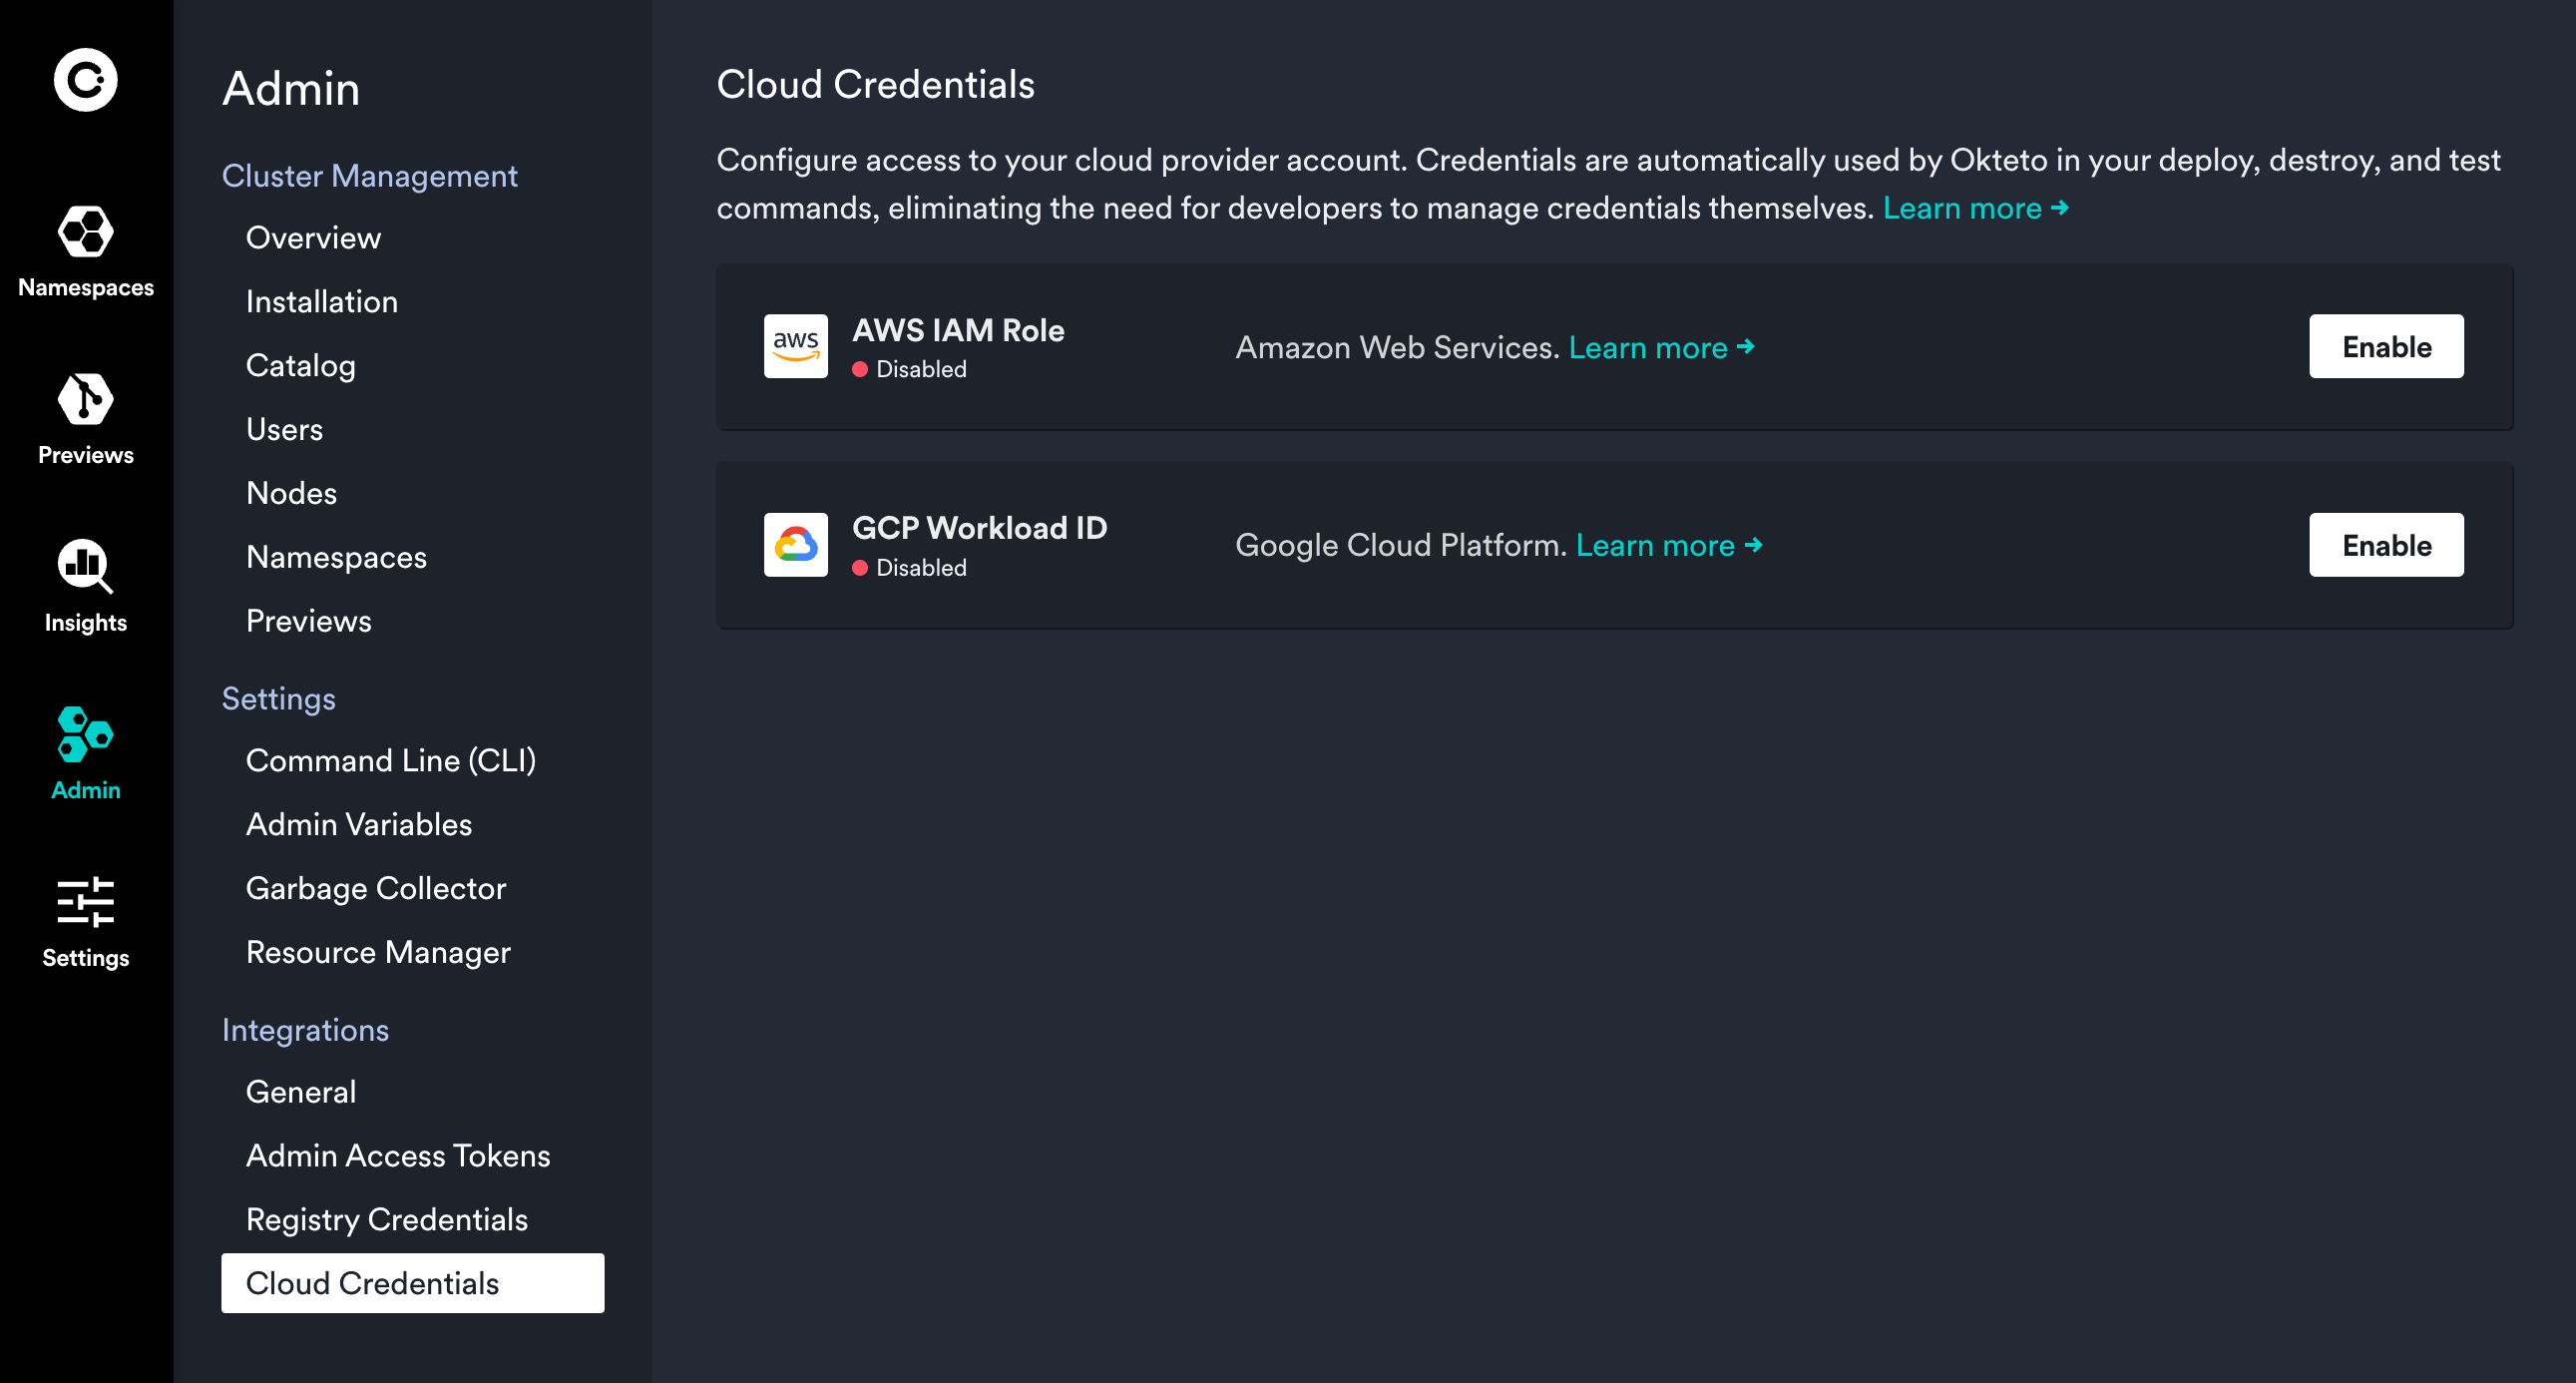
Task: Open the Resource Manager settings
Action: pyautogui.click(x=378, y=952)
